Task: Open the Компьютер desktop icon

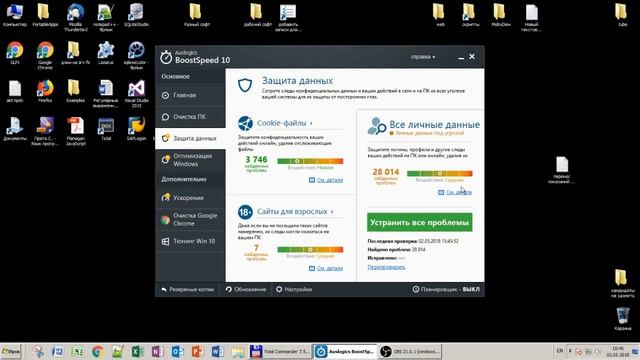Action: tap(15, 16)
